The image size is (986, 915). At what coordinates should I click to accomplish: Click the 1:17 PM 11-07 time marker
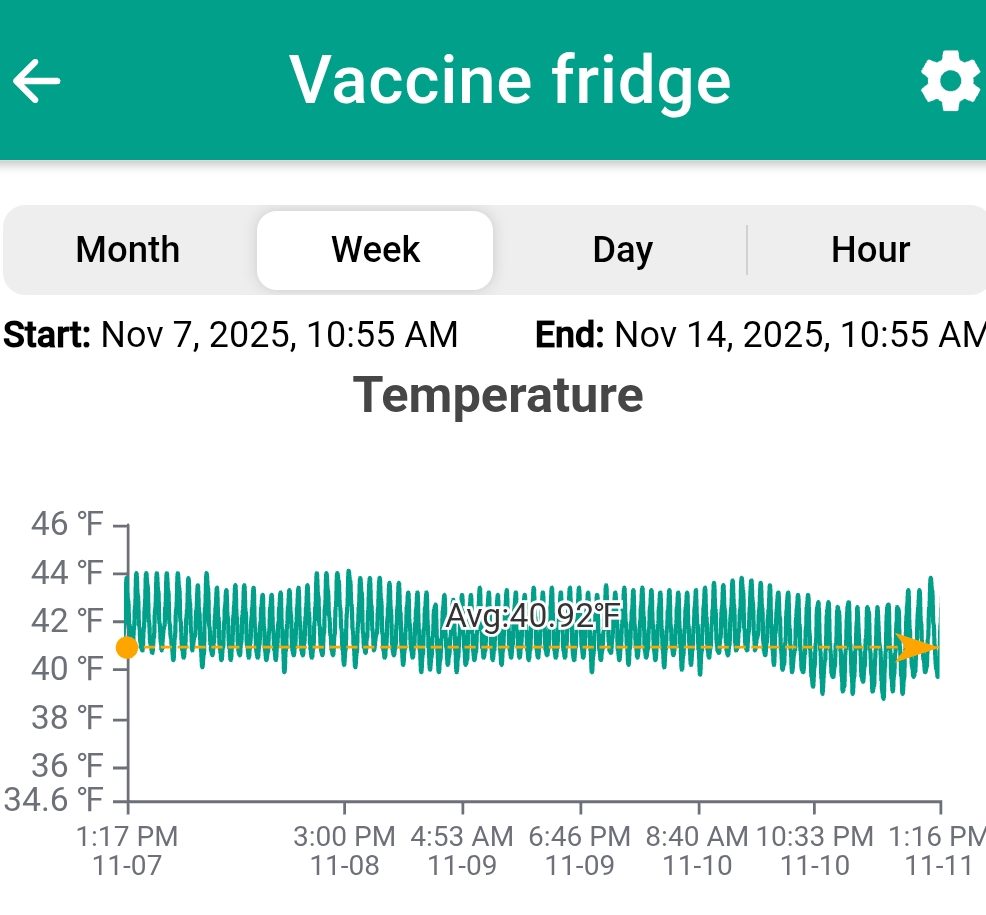click(x=127, y=850)
